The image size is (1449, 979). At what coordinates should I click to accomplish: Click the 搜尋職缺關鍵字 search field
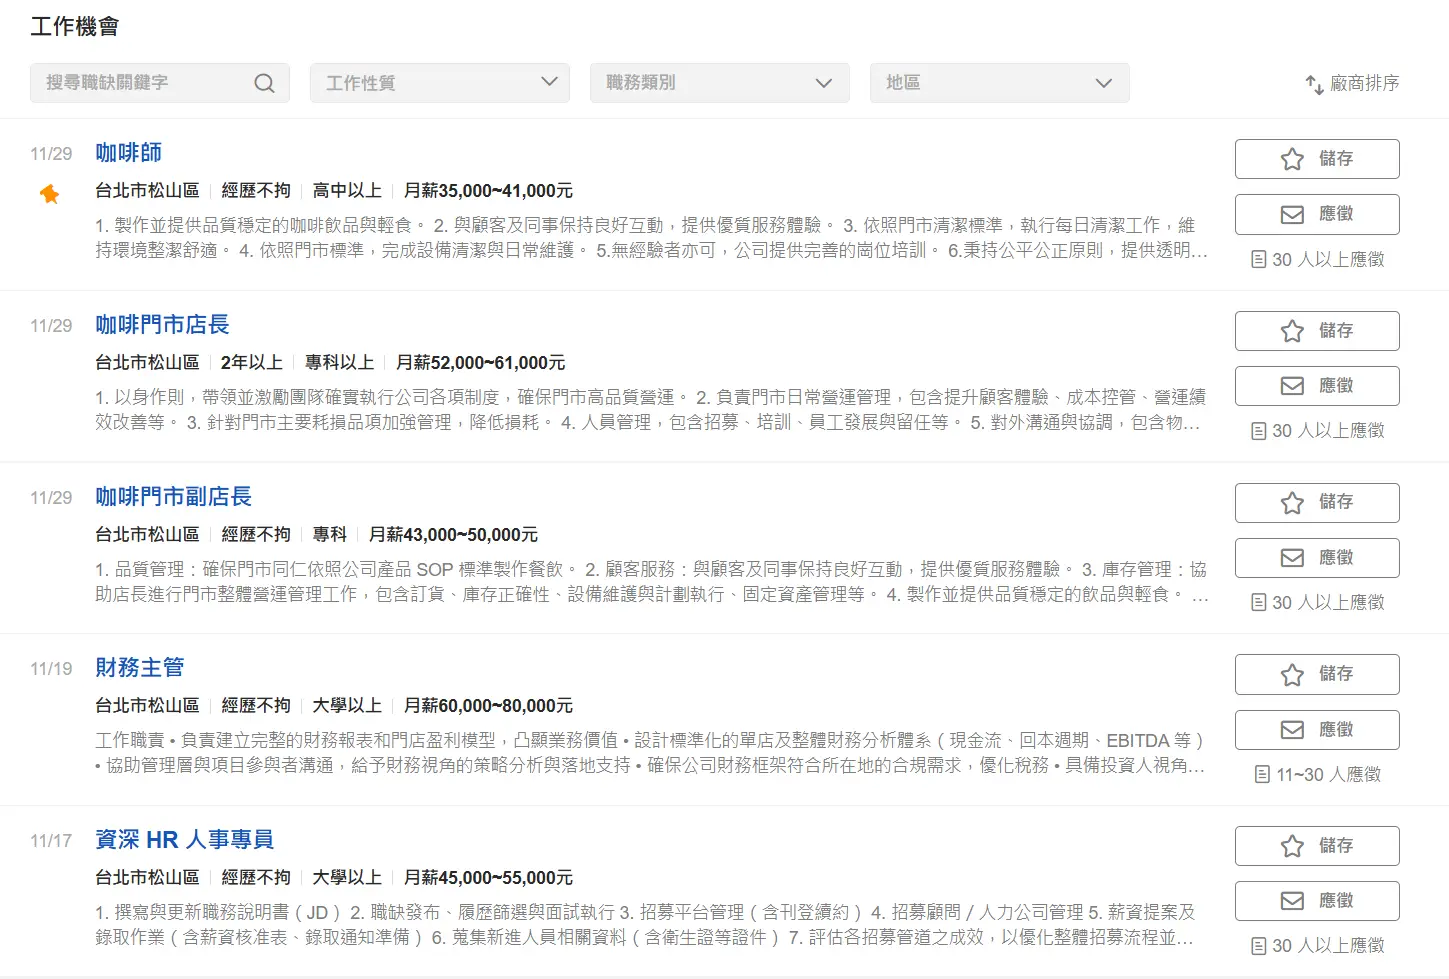point(145,83)
